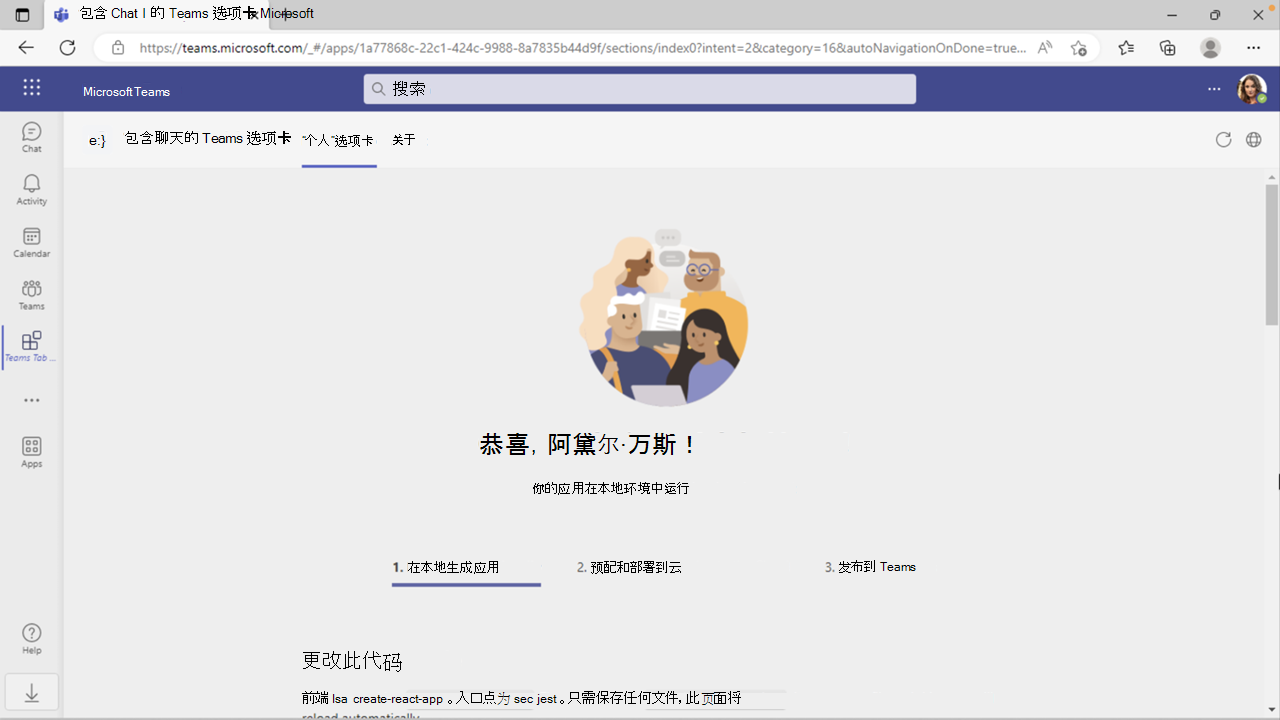This screenshot has height=720, width=1280.
Task: Open Teams settings and more ellipsis
Action: coord(1214,89)
